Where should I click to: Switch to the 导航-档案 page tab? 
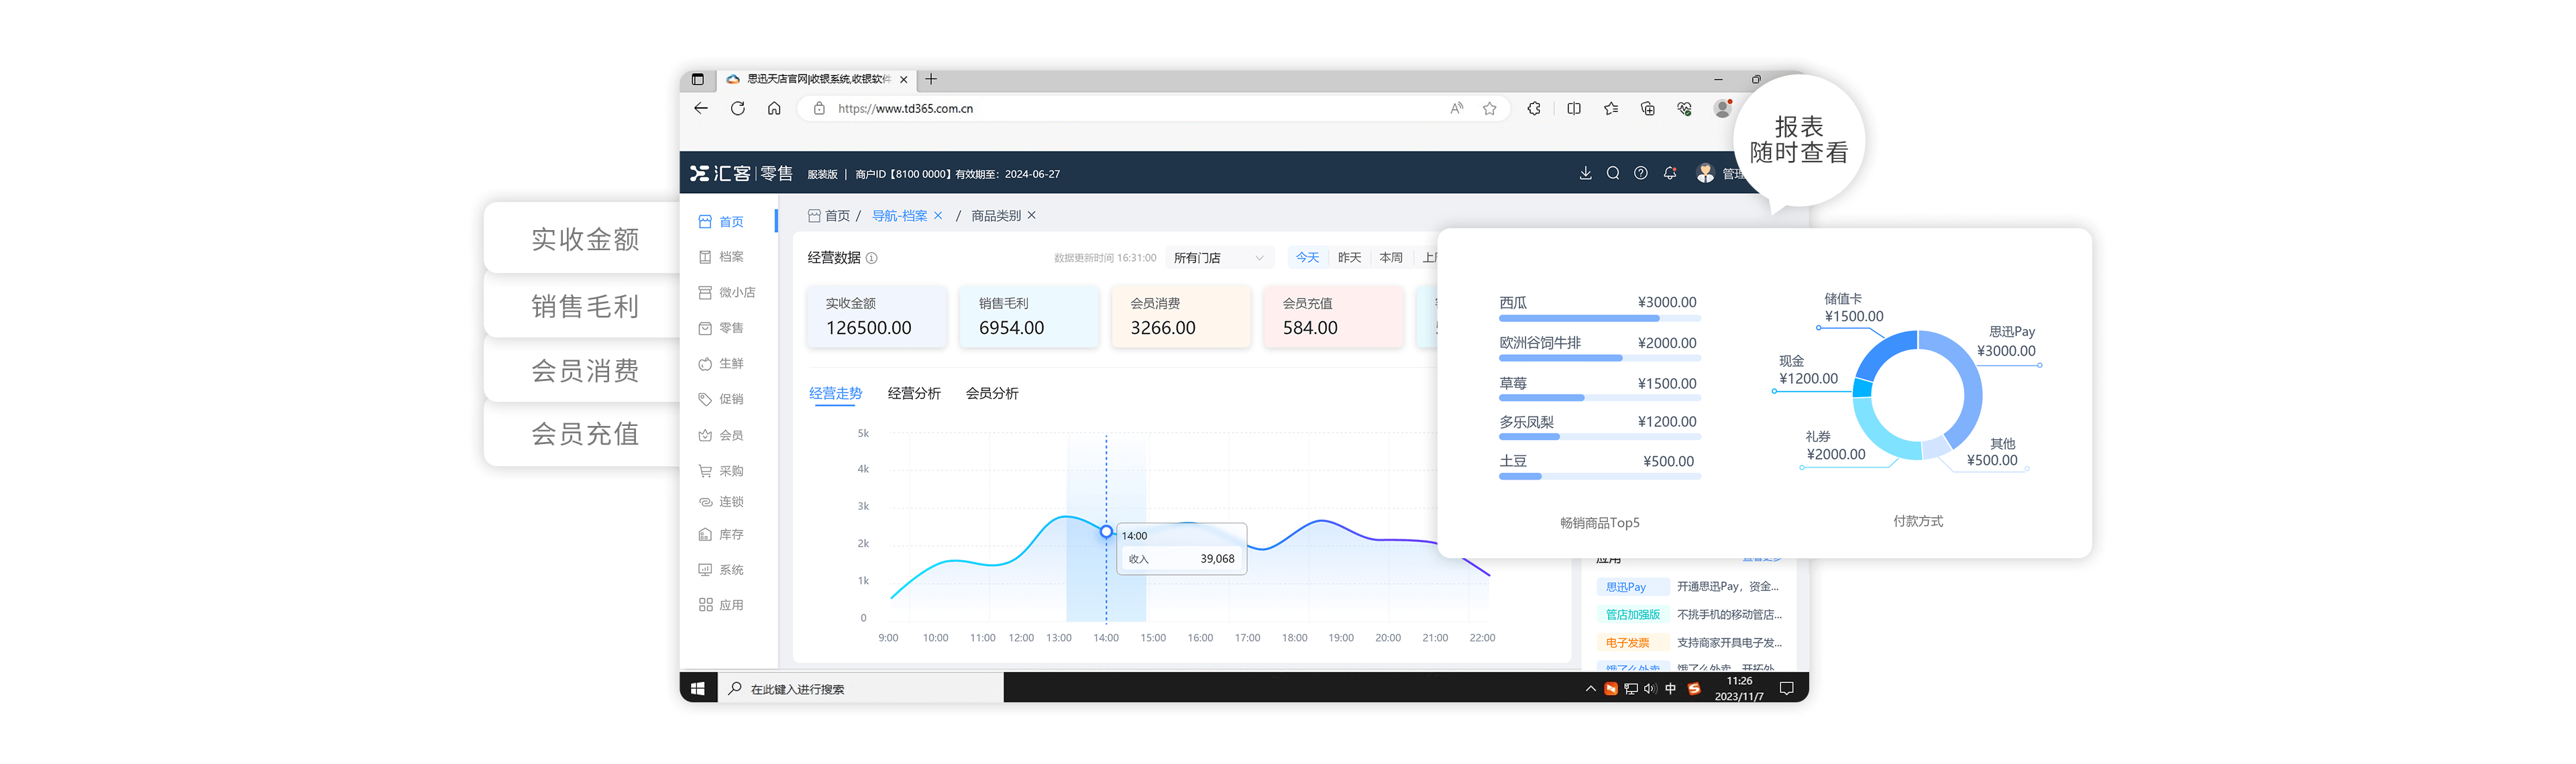coord(899,216)
